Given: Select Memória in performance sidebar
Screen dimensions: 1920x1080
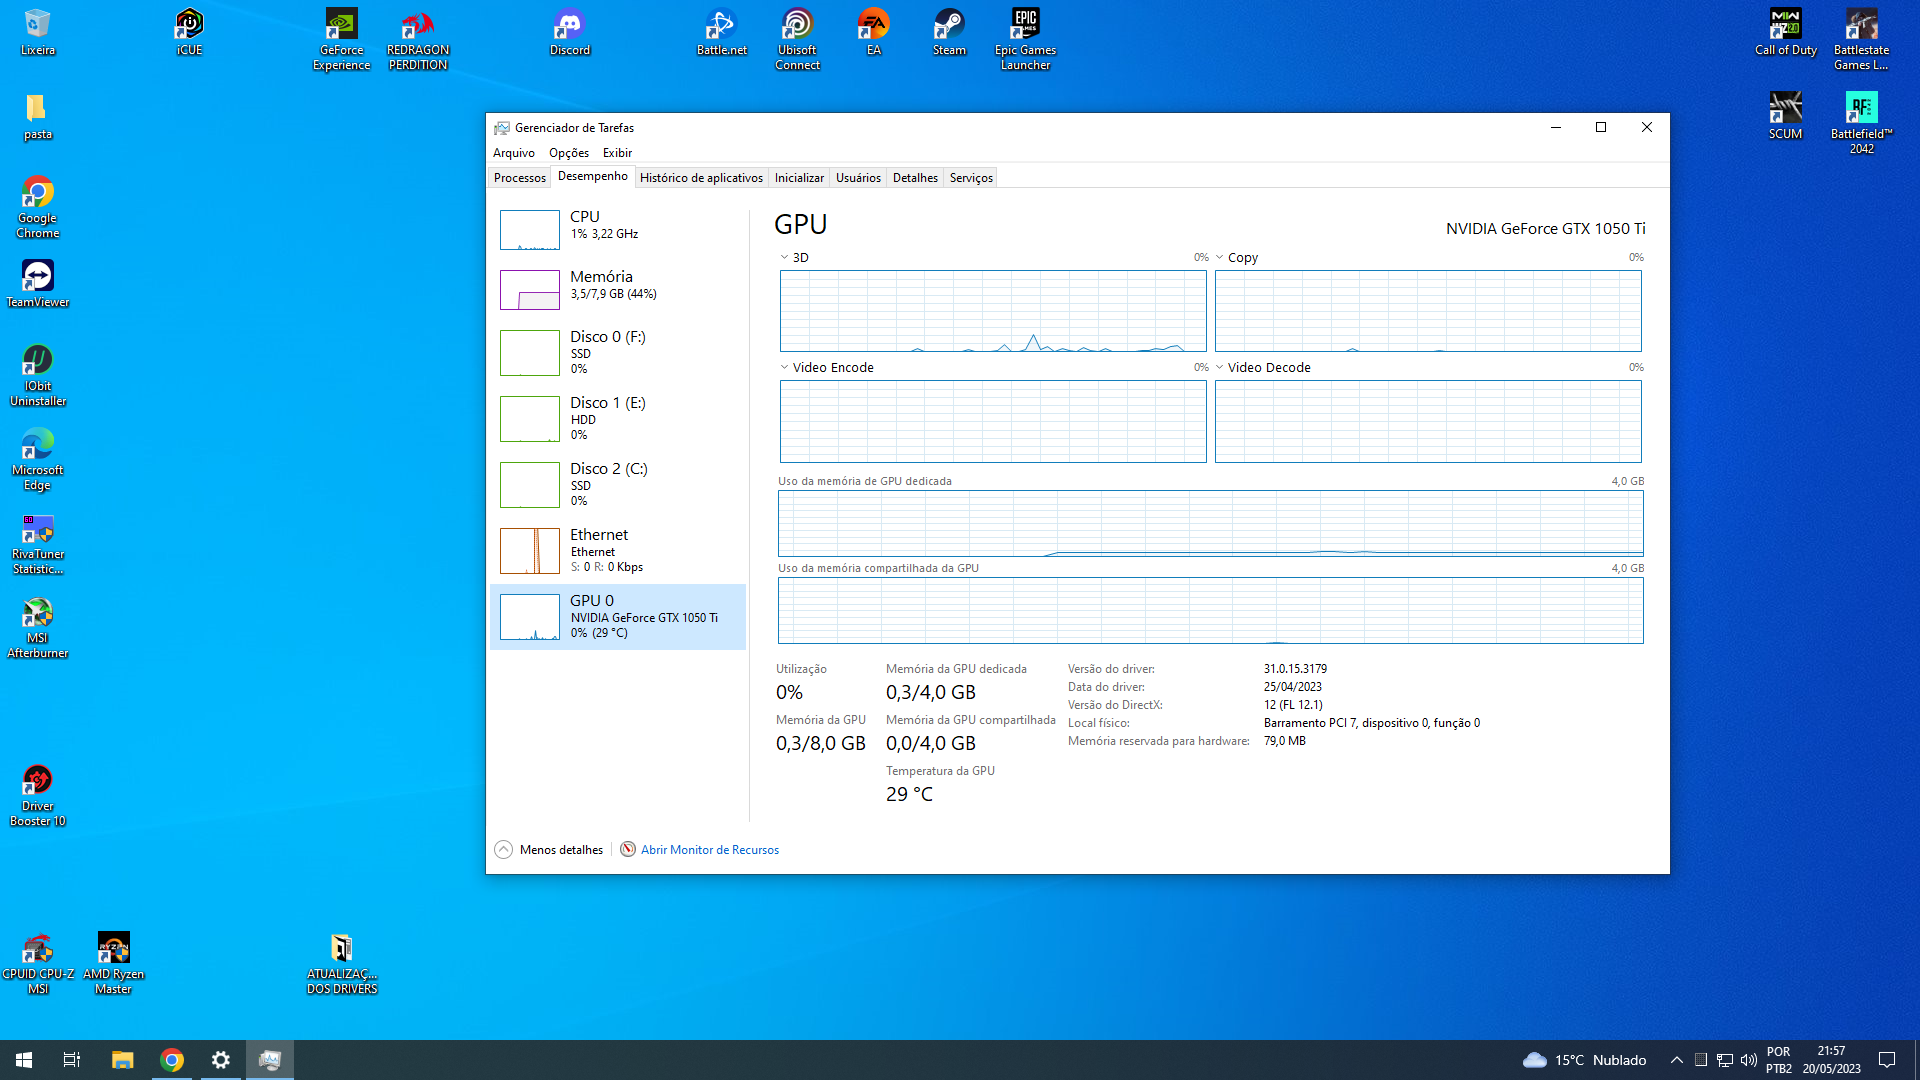Looking at the screenshot, I should (618, 289).
